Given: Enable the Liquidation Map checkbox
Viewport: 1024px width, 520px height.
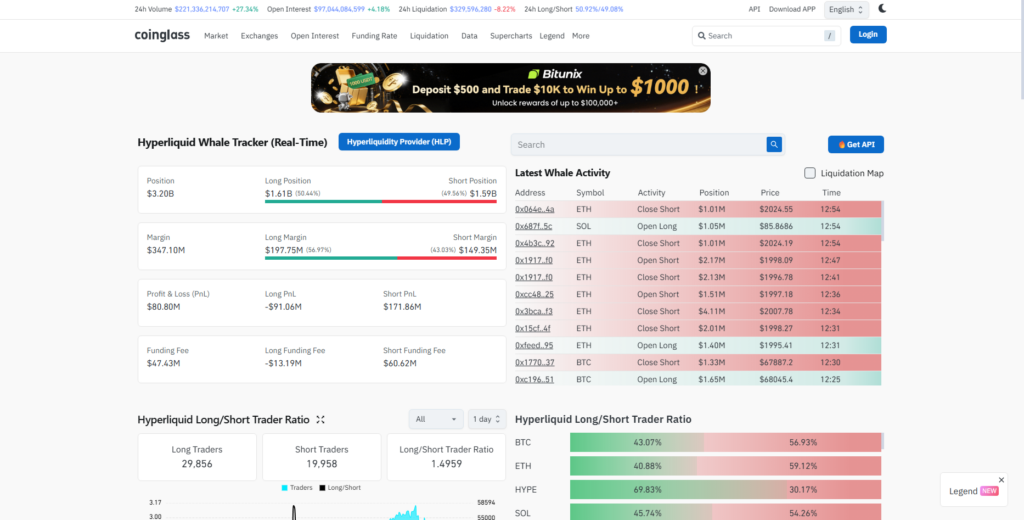Looking at the screenshot, I should coord(810,173).
